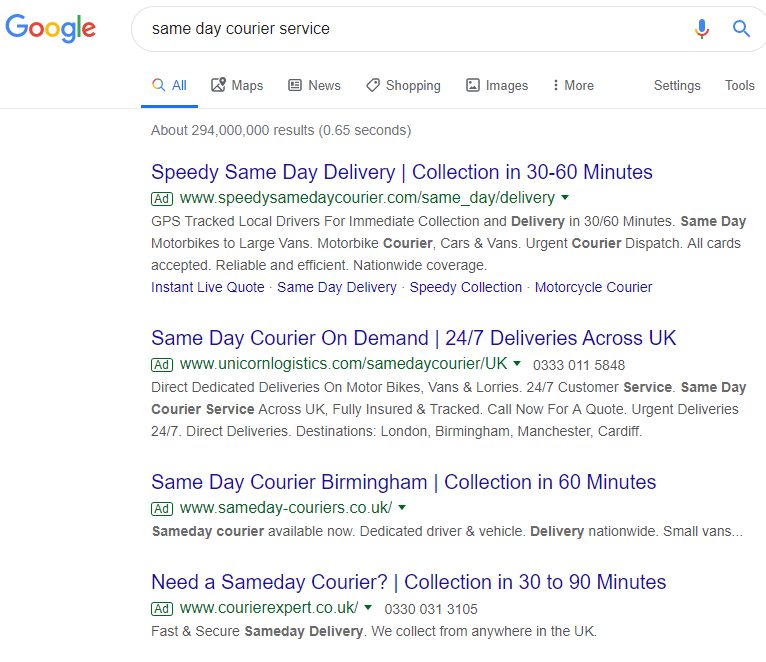Open Same Day Courier Birmingham result
This screenshot has height=662, width=766.
[x=403, y=482]
